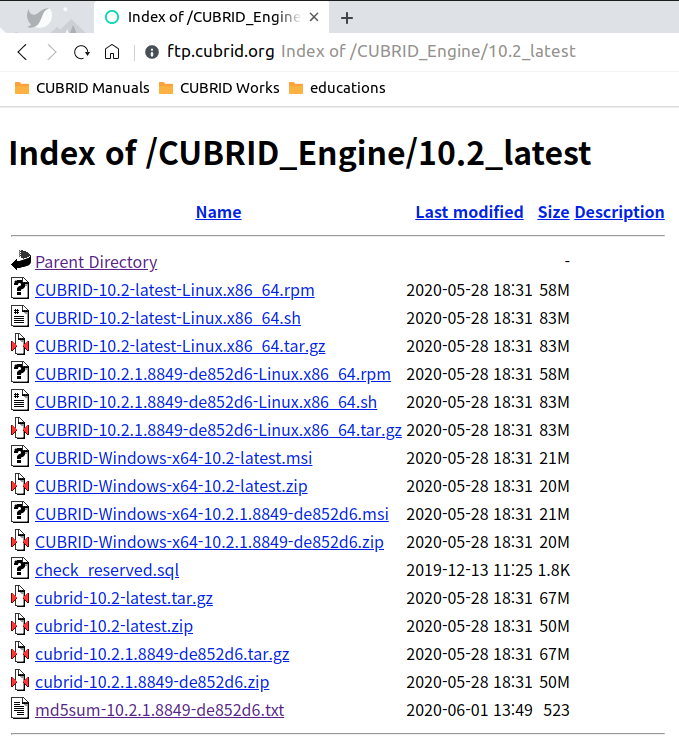Image resolution: width=679 pixels, height=743 pixels.
Task: Open the educations bookmark folder
Action: click(x=337, y=88)
